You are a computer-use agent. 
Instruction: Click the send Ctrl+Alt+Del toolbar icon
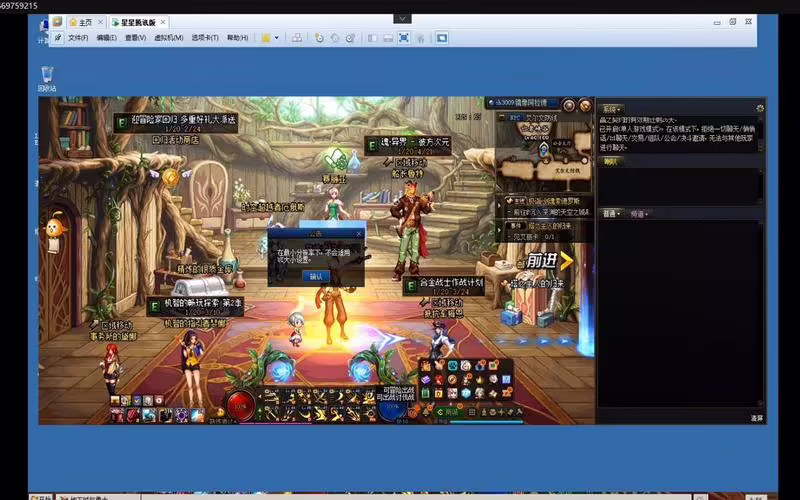296,38
